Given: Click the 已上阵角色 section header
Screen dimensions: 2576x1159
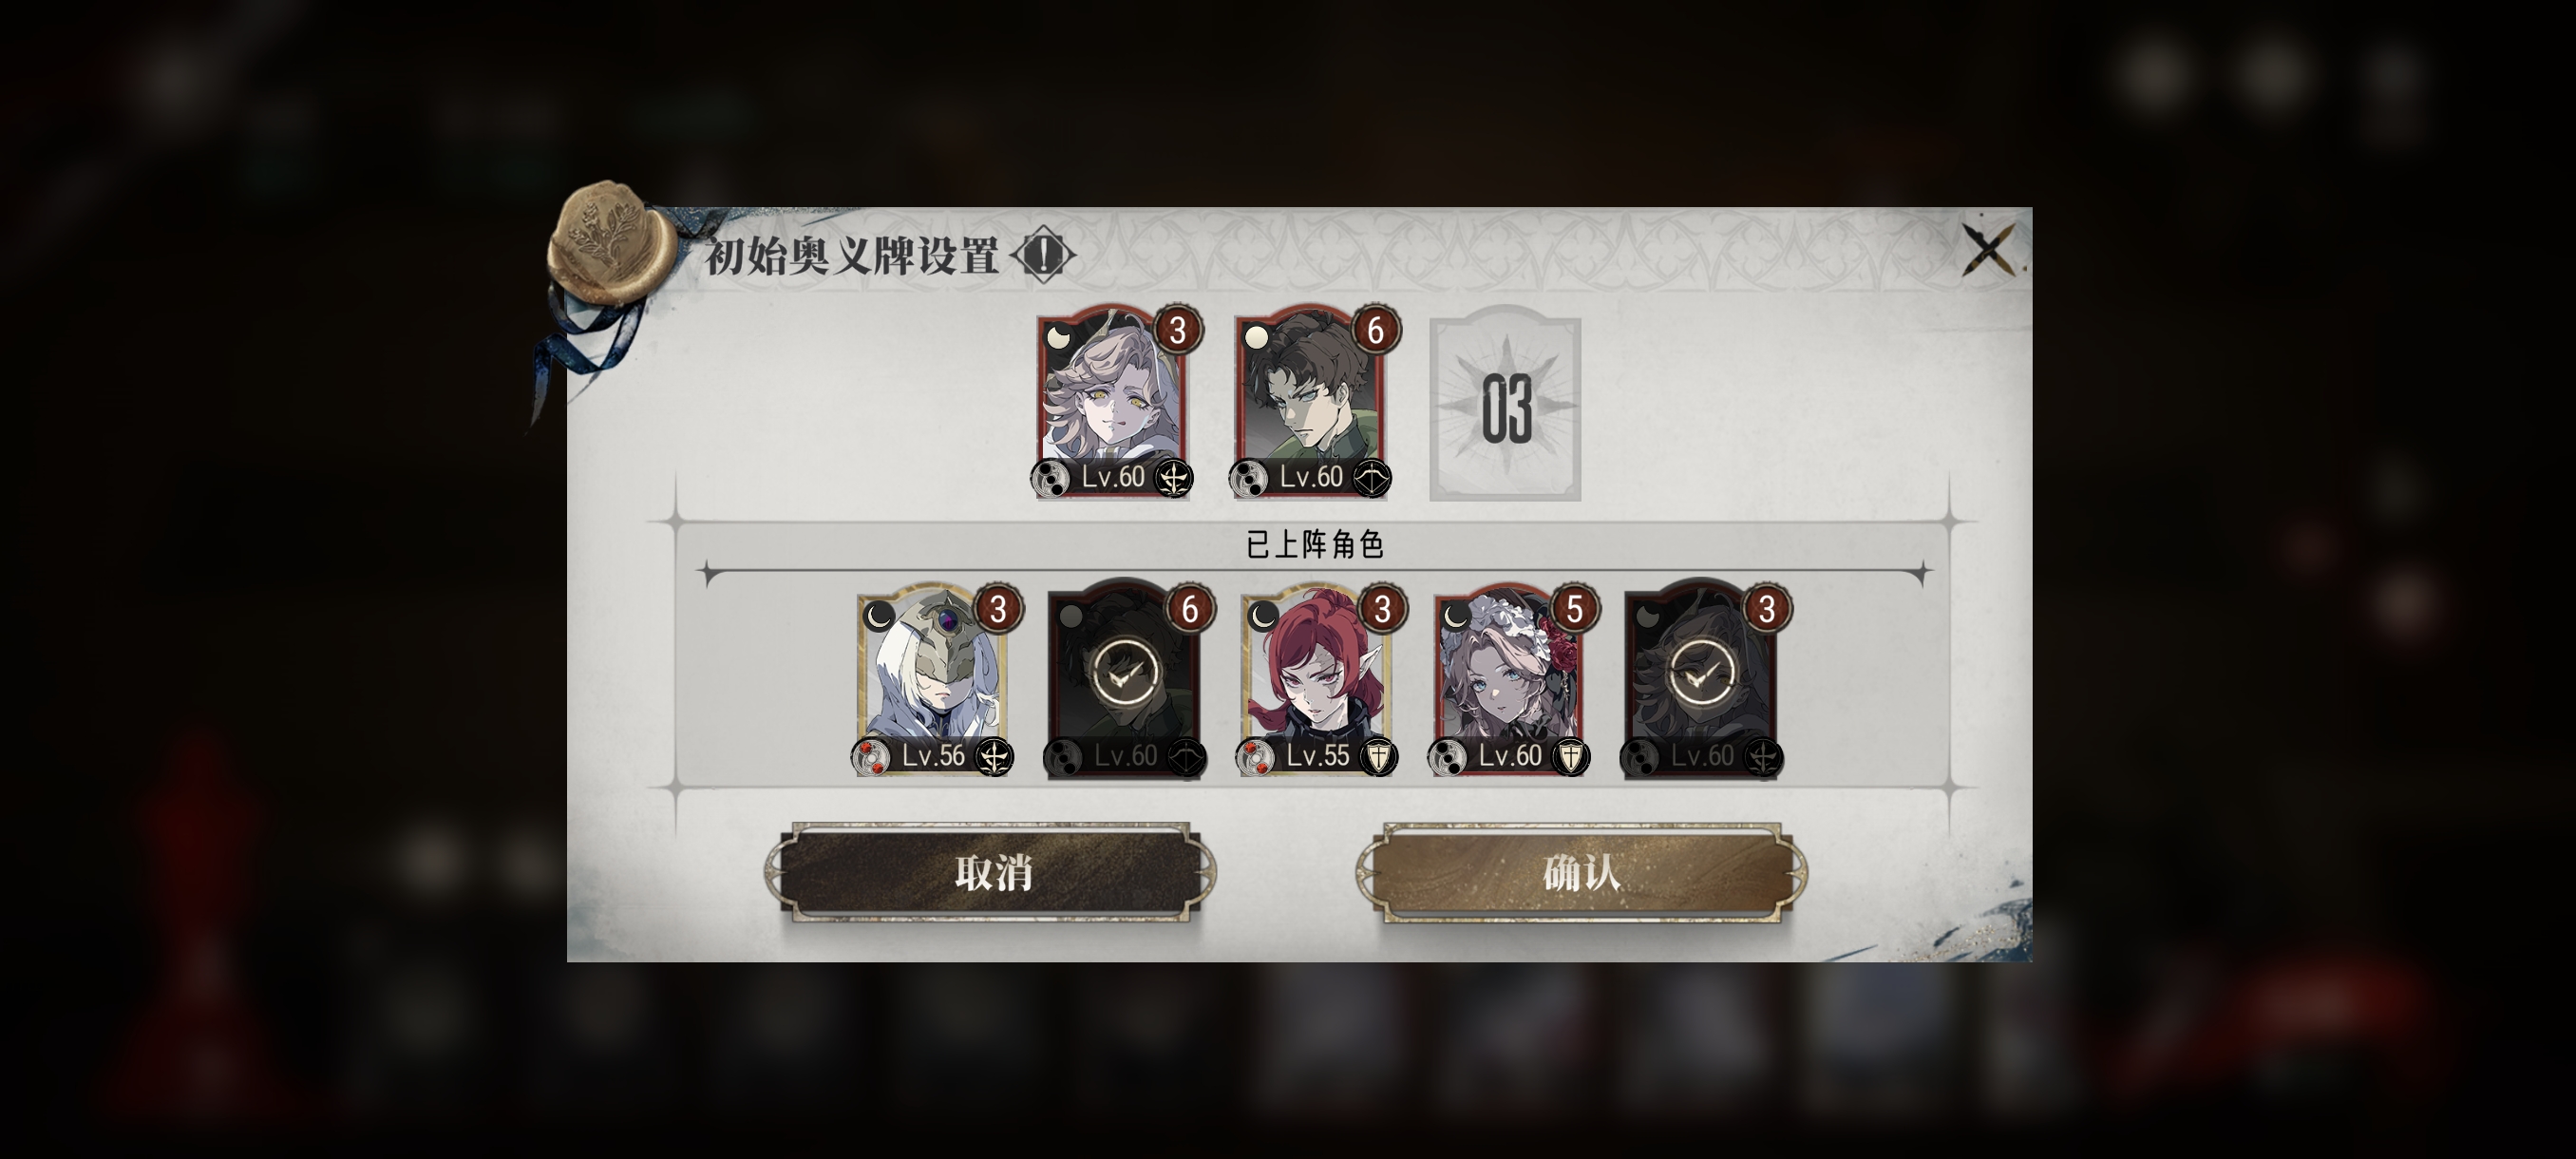Looking at the screenshot, I should pos(1314,545).
